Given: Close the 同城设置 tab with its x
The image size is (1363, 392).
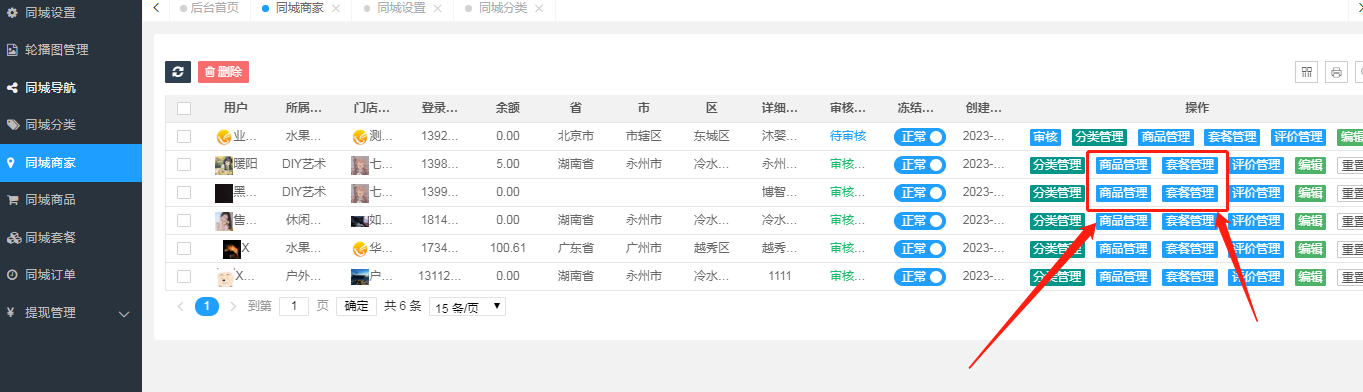Looking at the screenshot, I should (438, 8).
